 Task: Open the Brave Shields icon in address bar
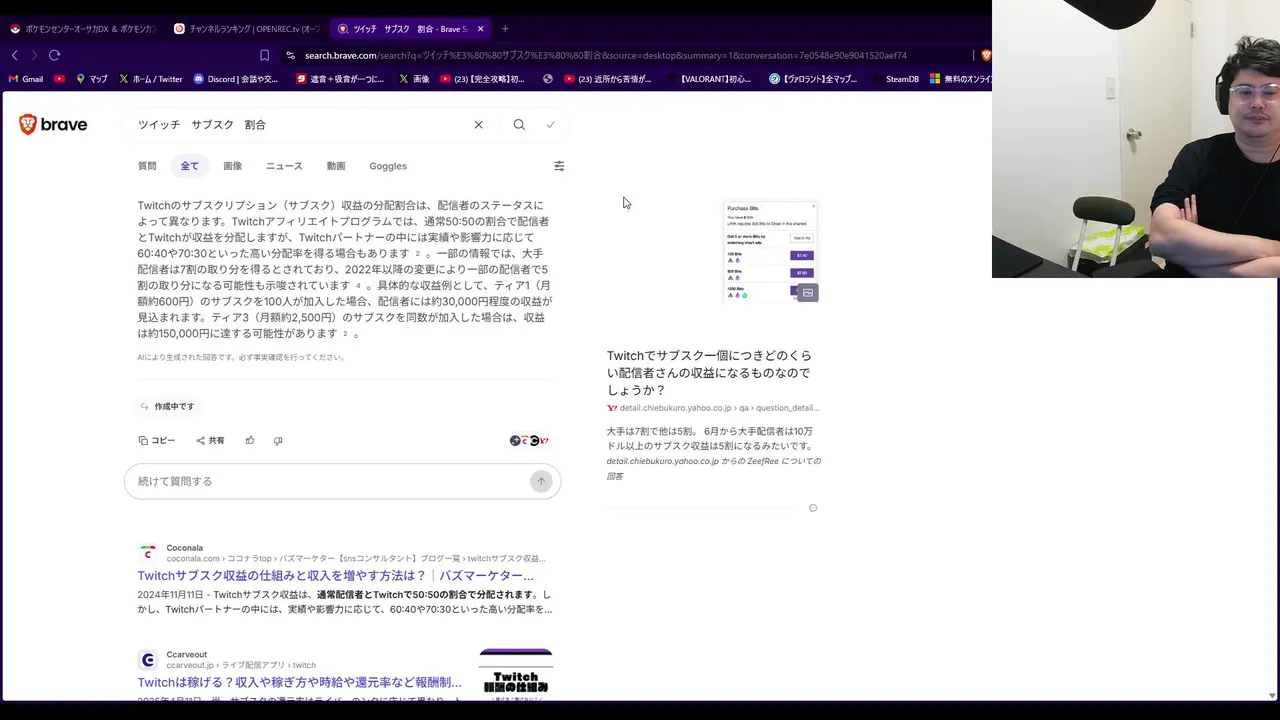(x=986, y=55)
